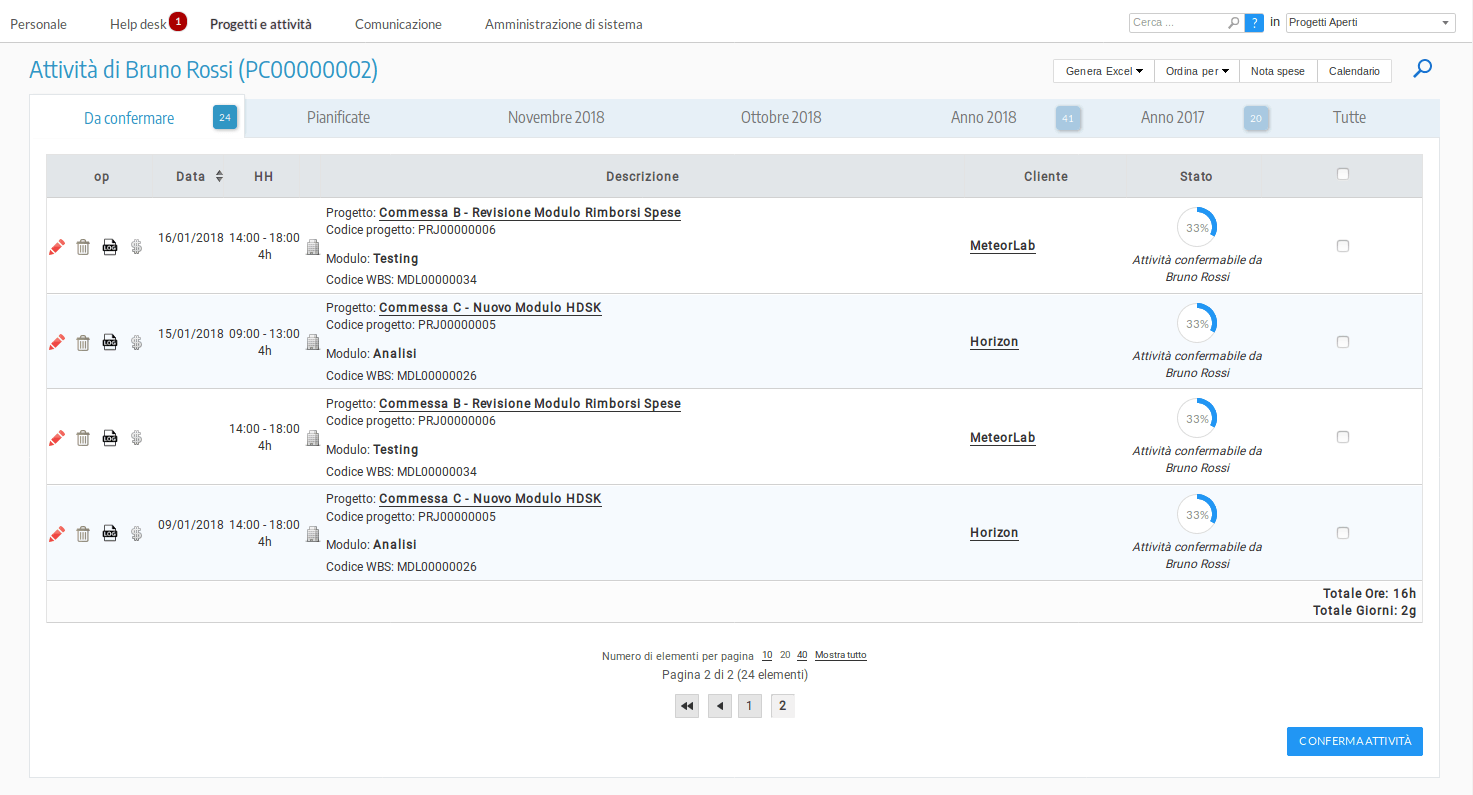
Task: Delete the 15/01/2018 activity with the trash icon
Action: 83,343
